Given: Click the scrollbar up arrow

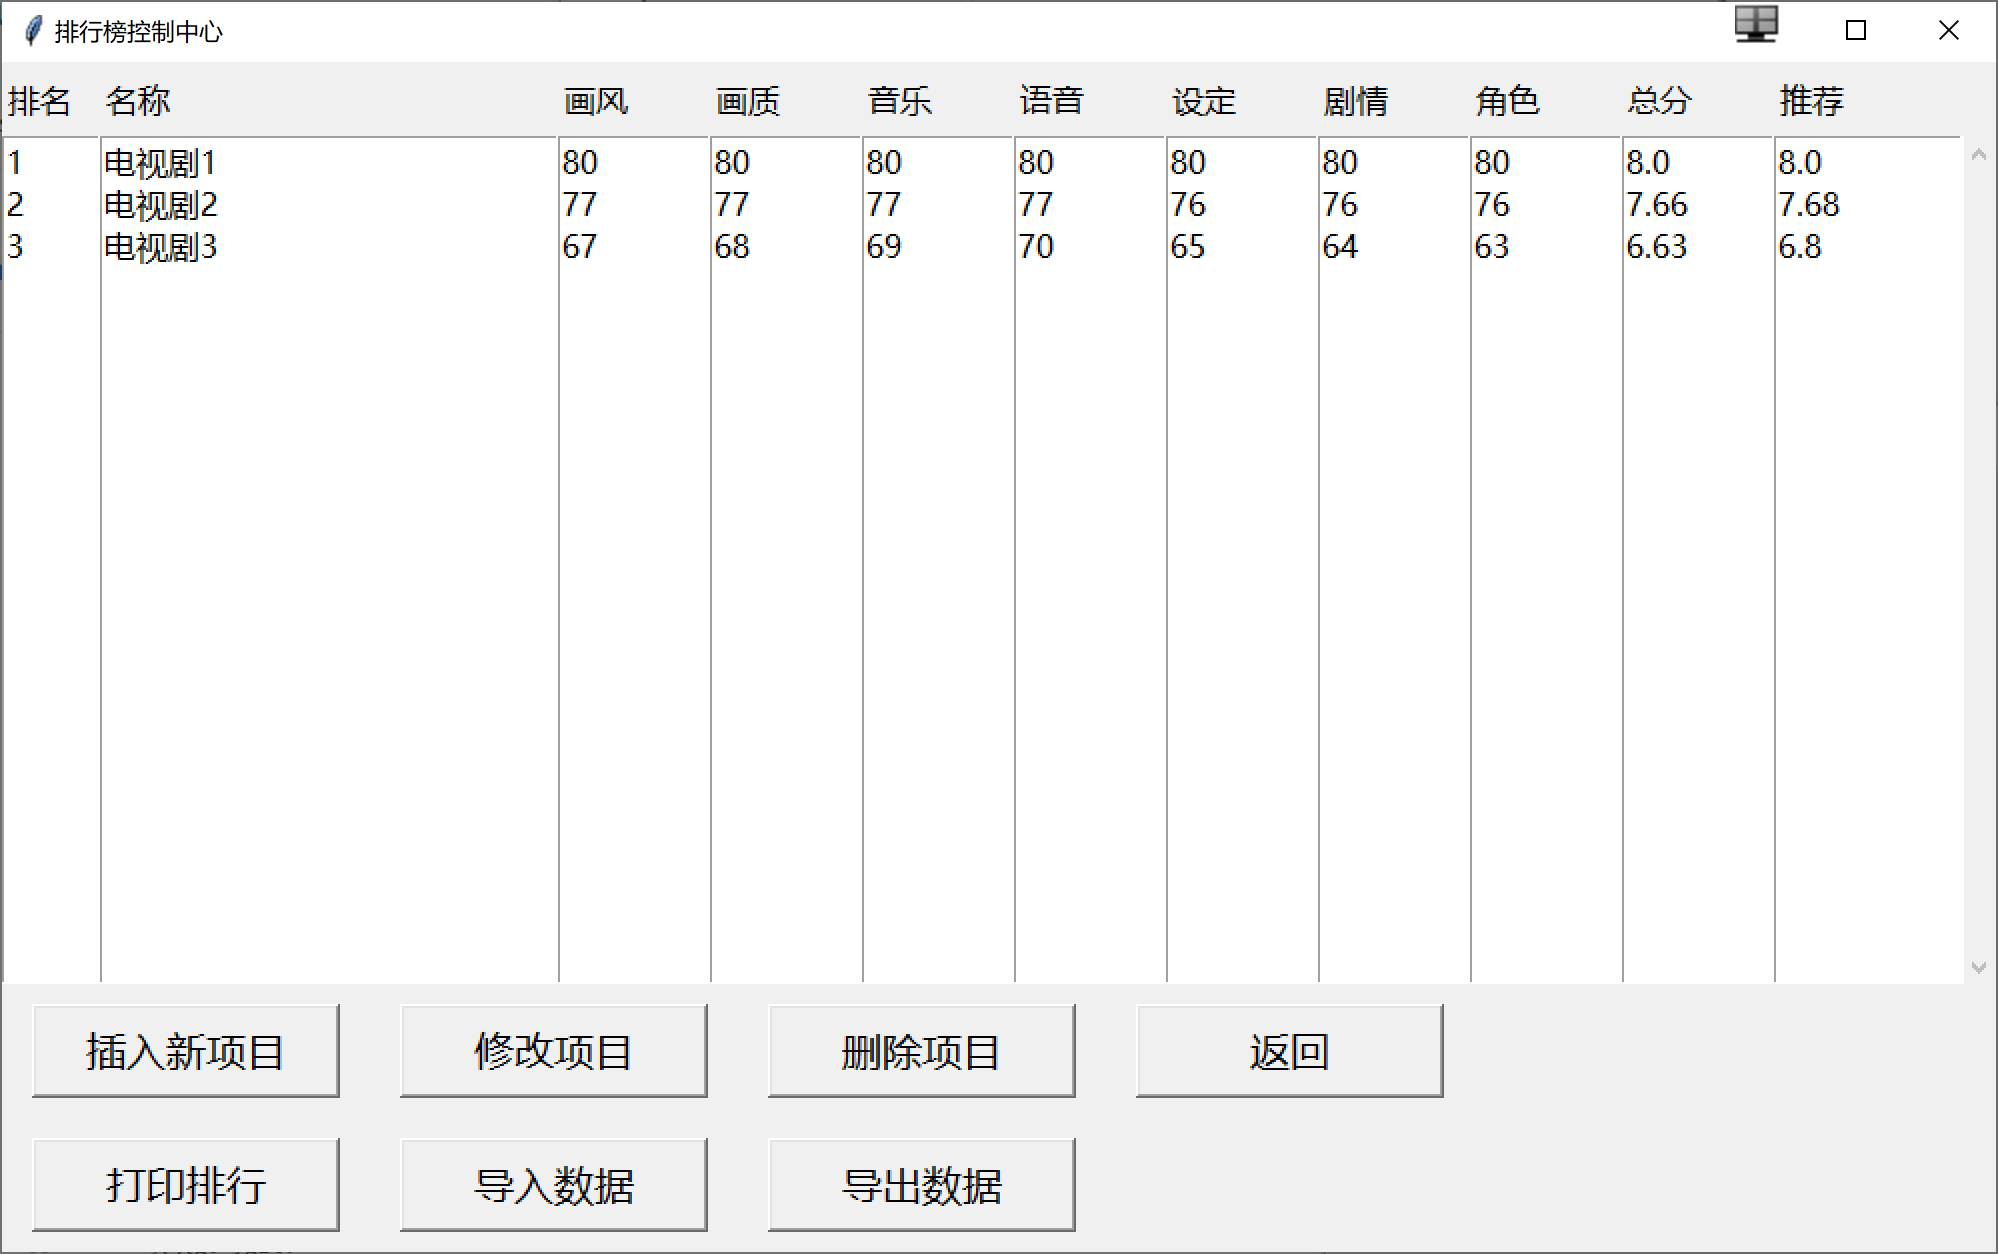Looking at the screenshot, I should (x=1977, y=155).
